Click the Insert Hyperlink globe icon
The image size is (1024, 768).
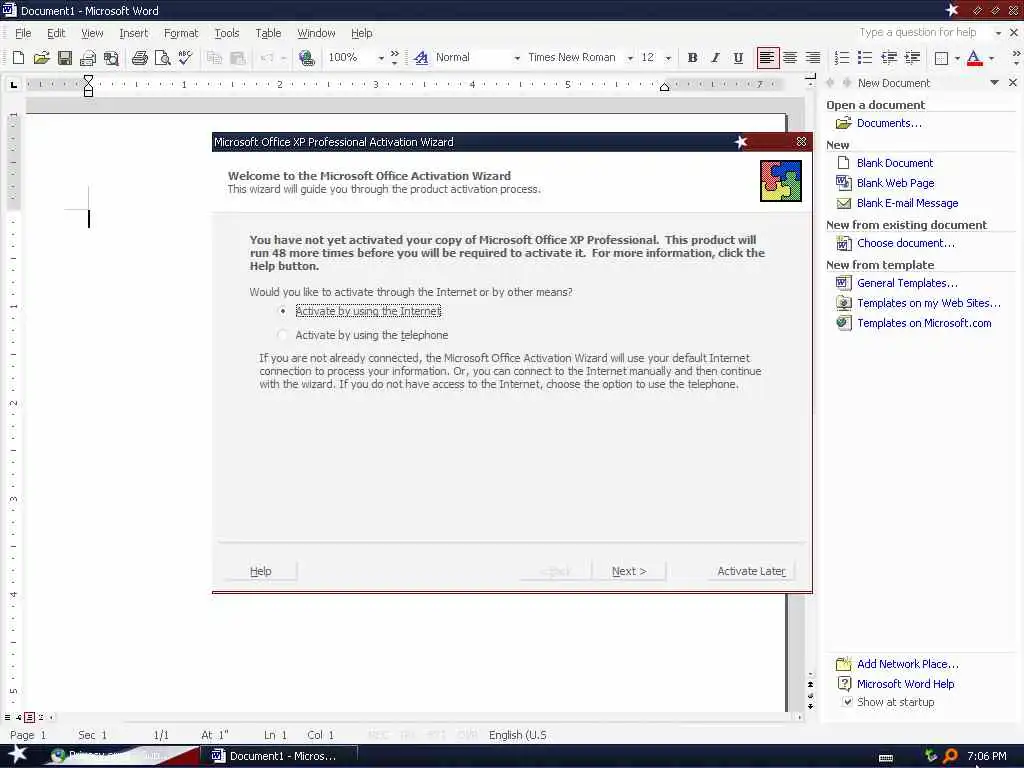tap(306, 57)
